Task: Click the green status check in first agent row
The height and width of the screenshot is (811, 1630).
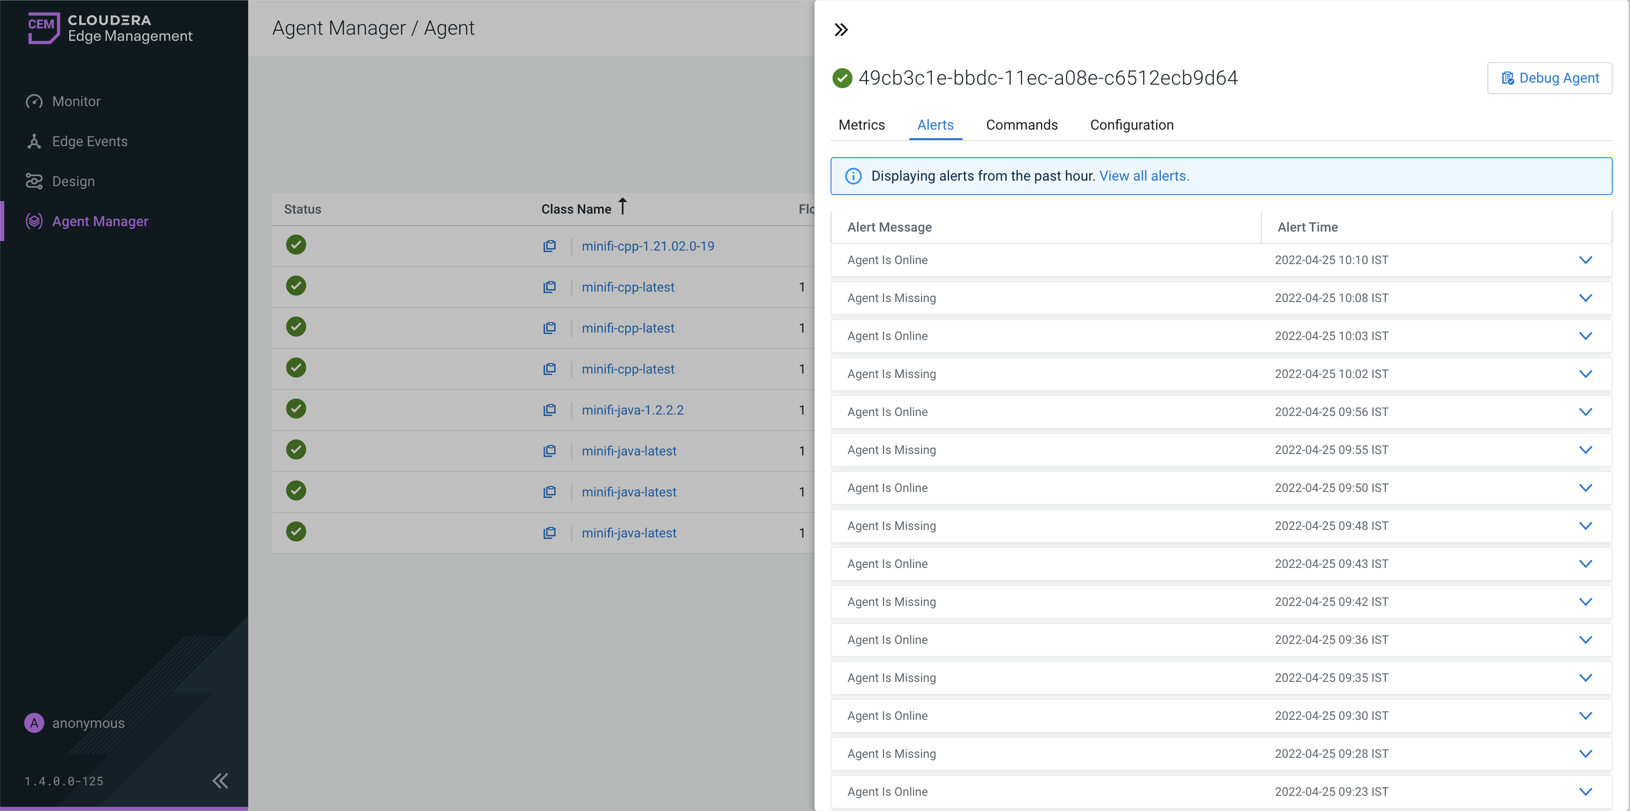Action: click(x=296, y=245)
